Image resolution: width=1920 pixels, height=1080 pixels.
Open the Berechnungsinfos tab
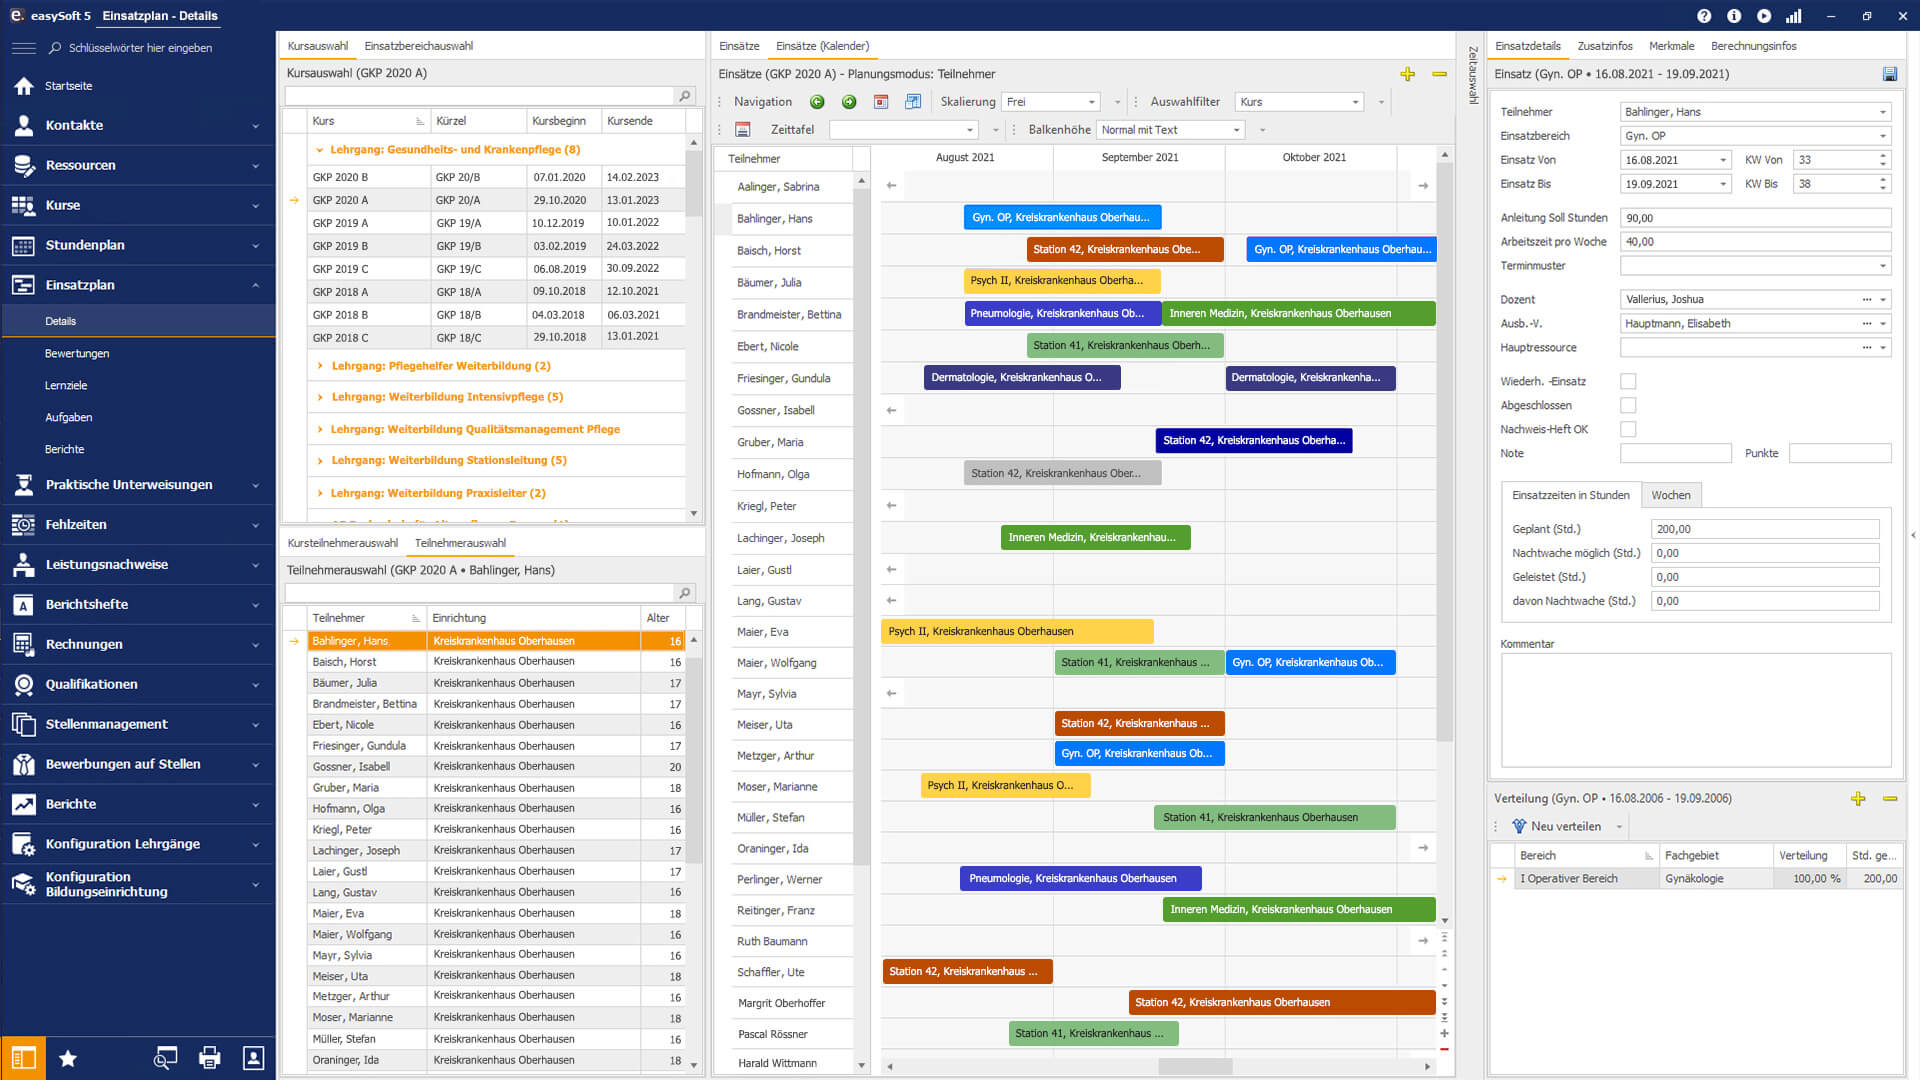pos(1753,46)
